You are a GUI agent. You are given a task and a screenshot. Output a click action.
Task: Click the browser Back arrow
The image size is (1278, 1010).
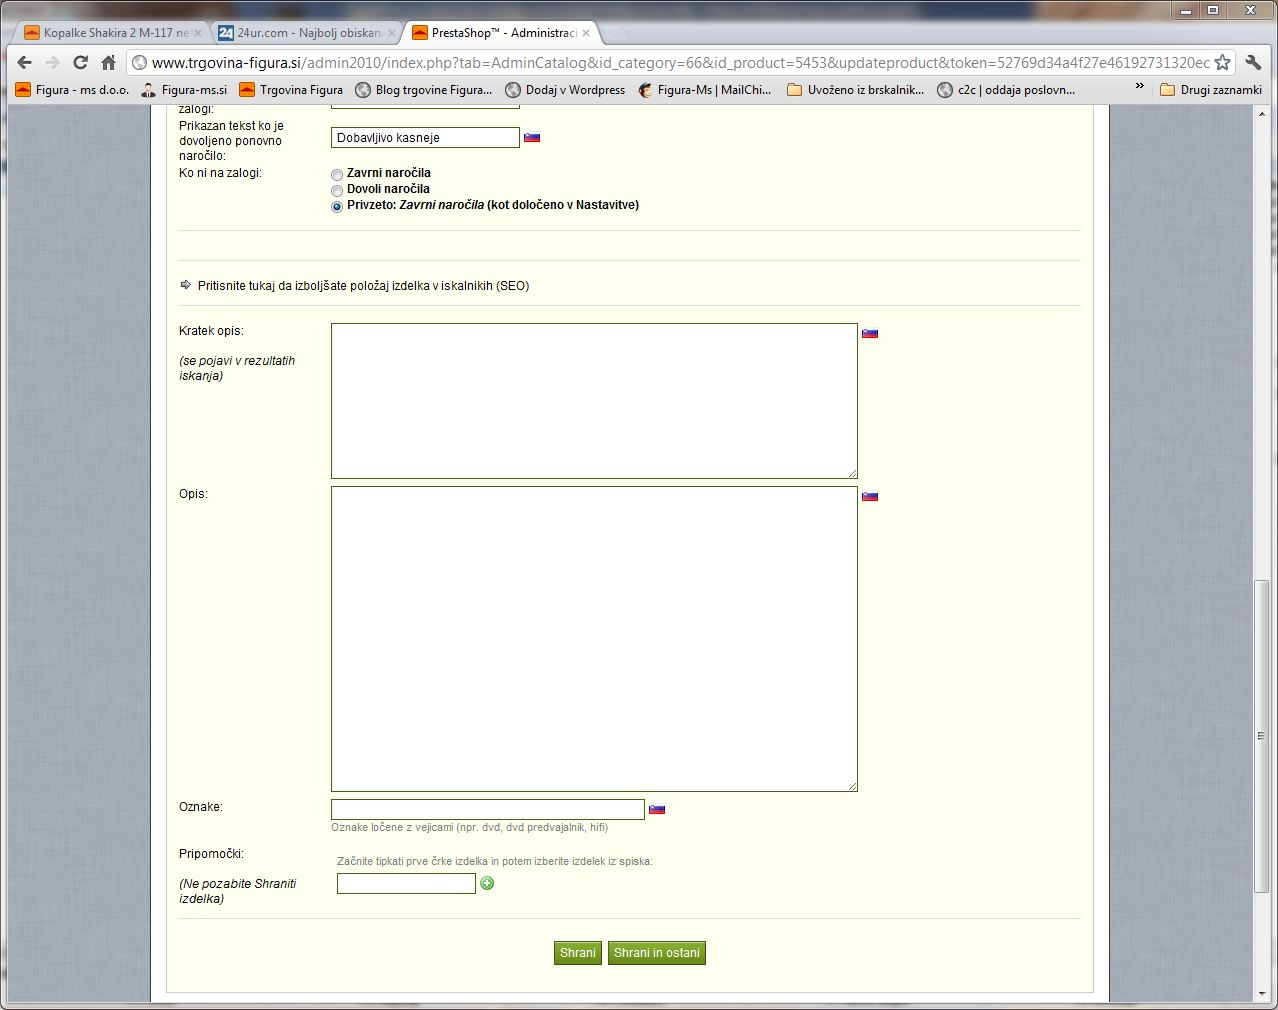25,62
